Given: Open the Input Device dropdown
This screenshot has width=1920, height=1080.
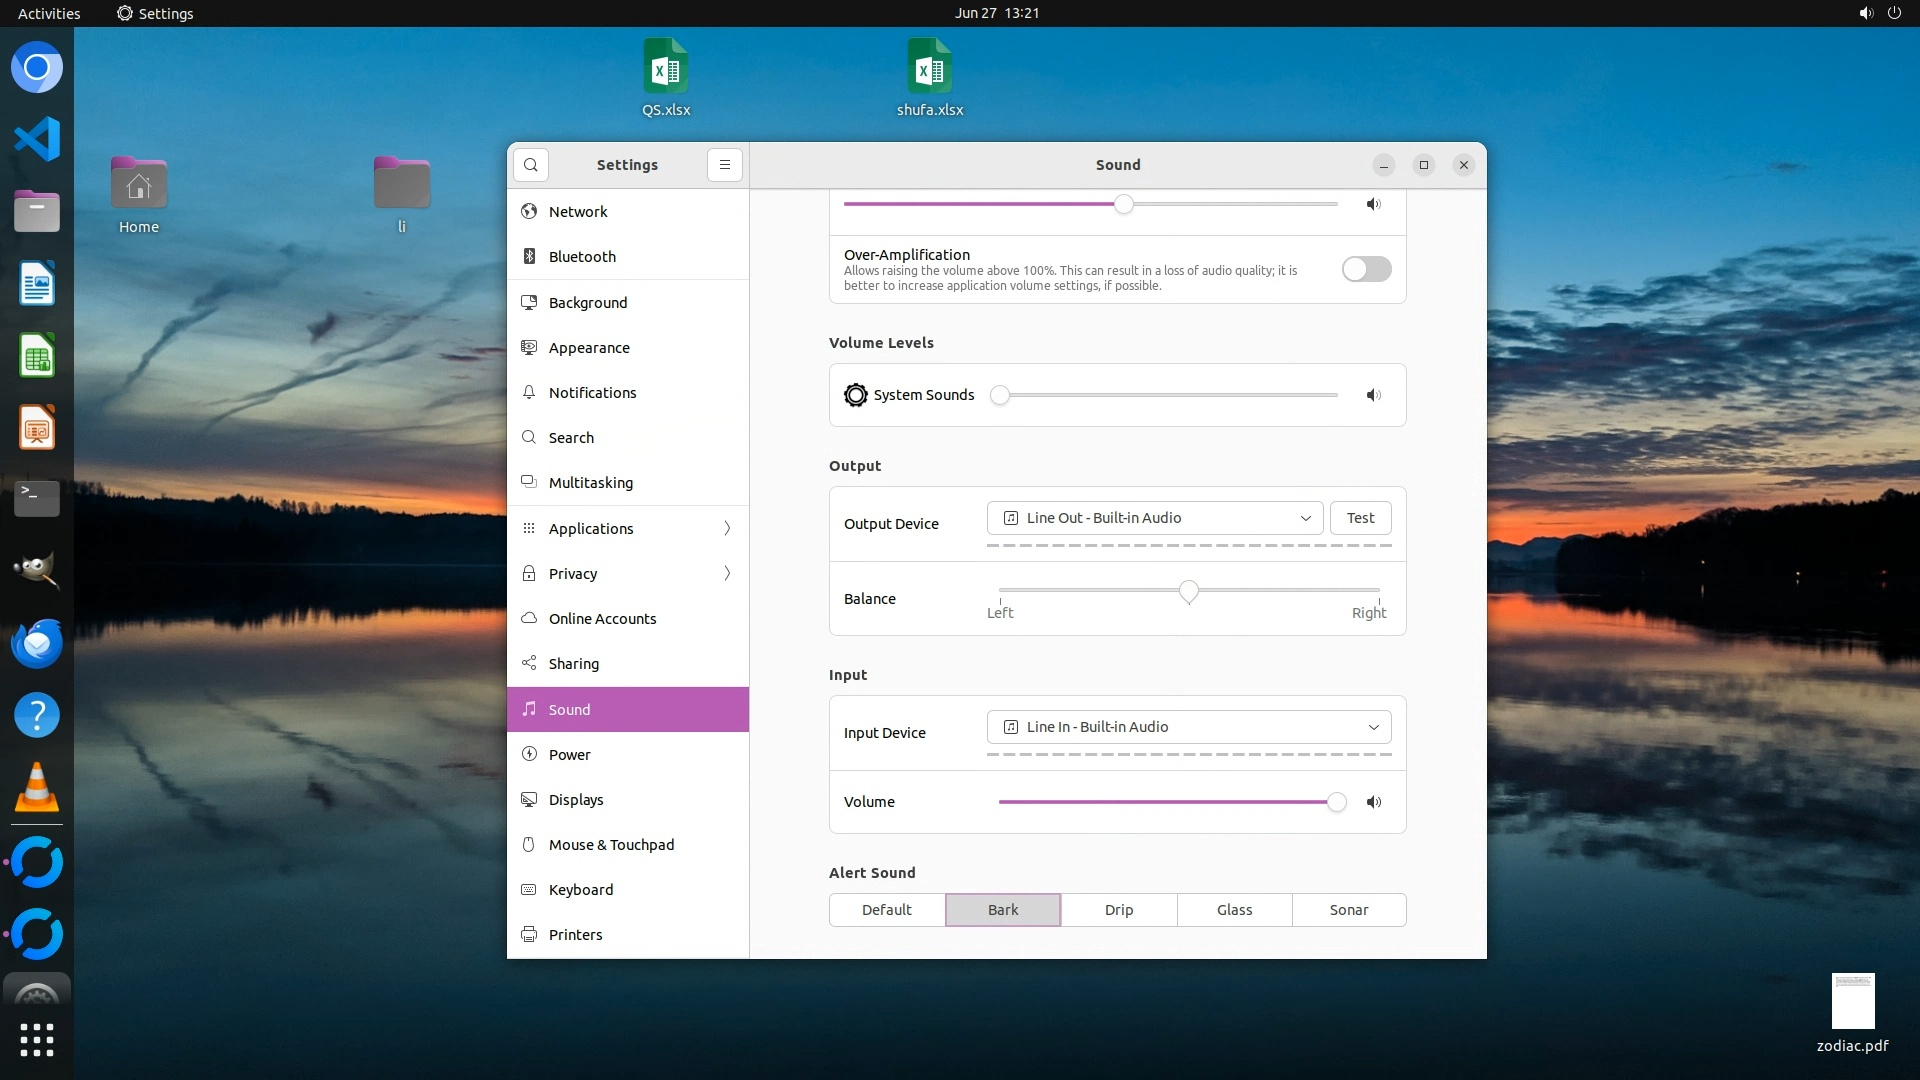Looking at the screenshot, I should [x=1188, y=727].
